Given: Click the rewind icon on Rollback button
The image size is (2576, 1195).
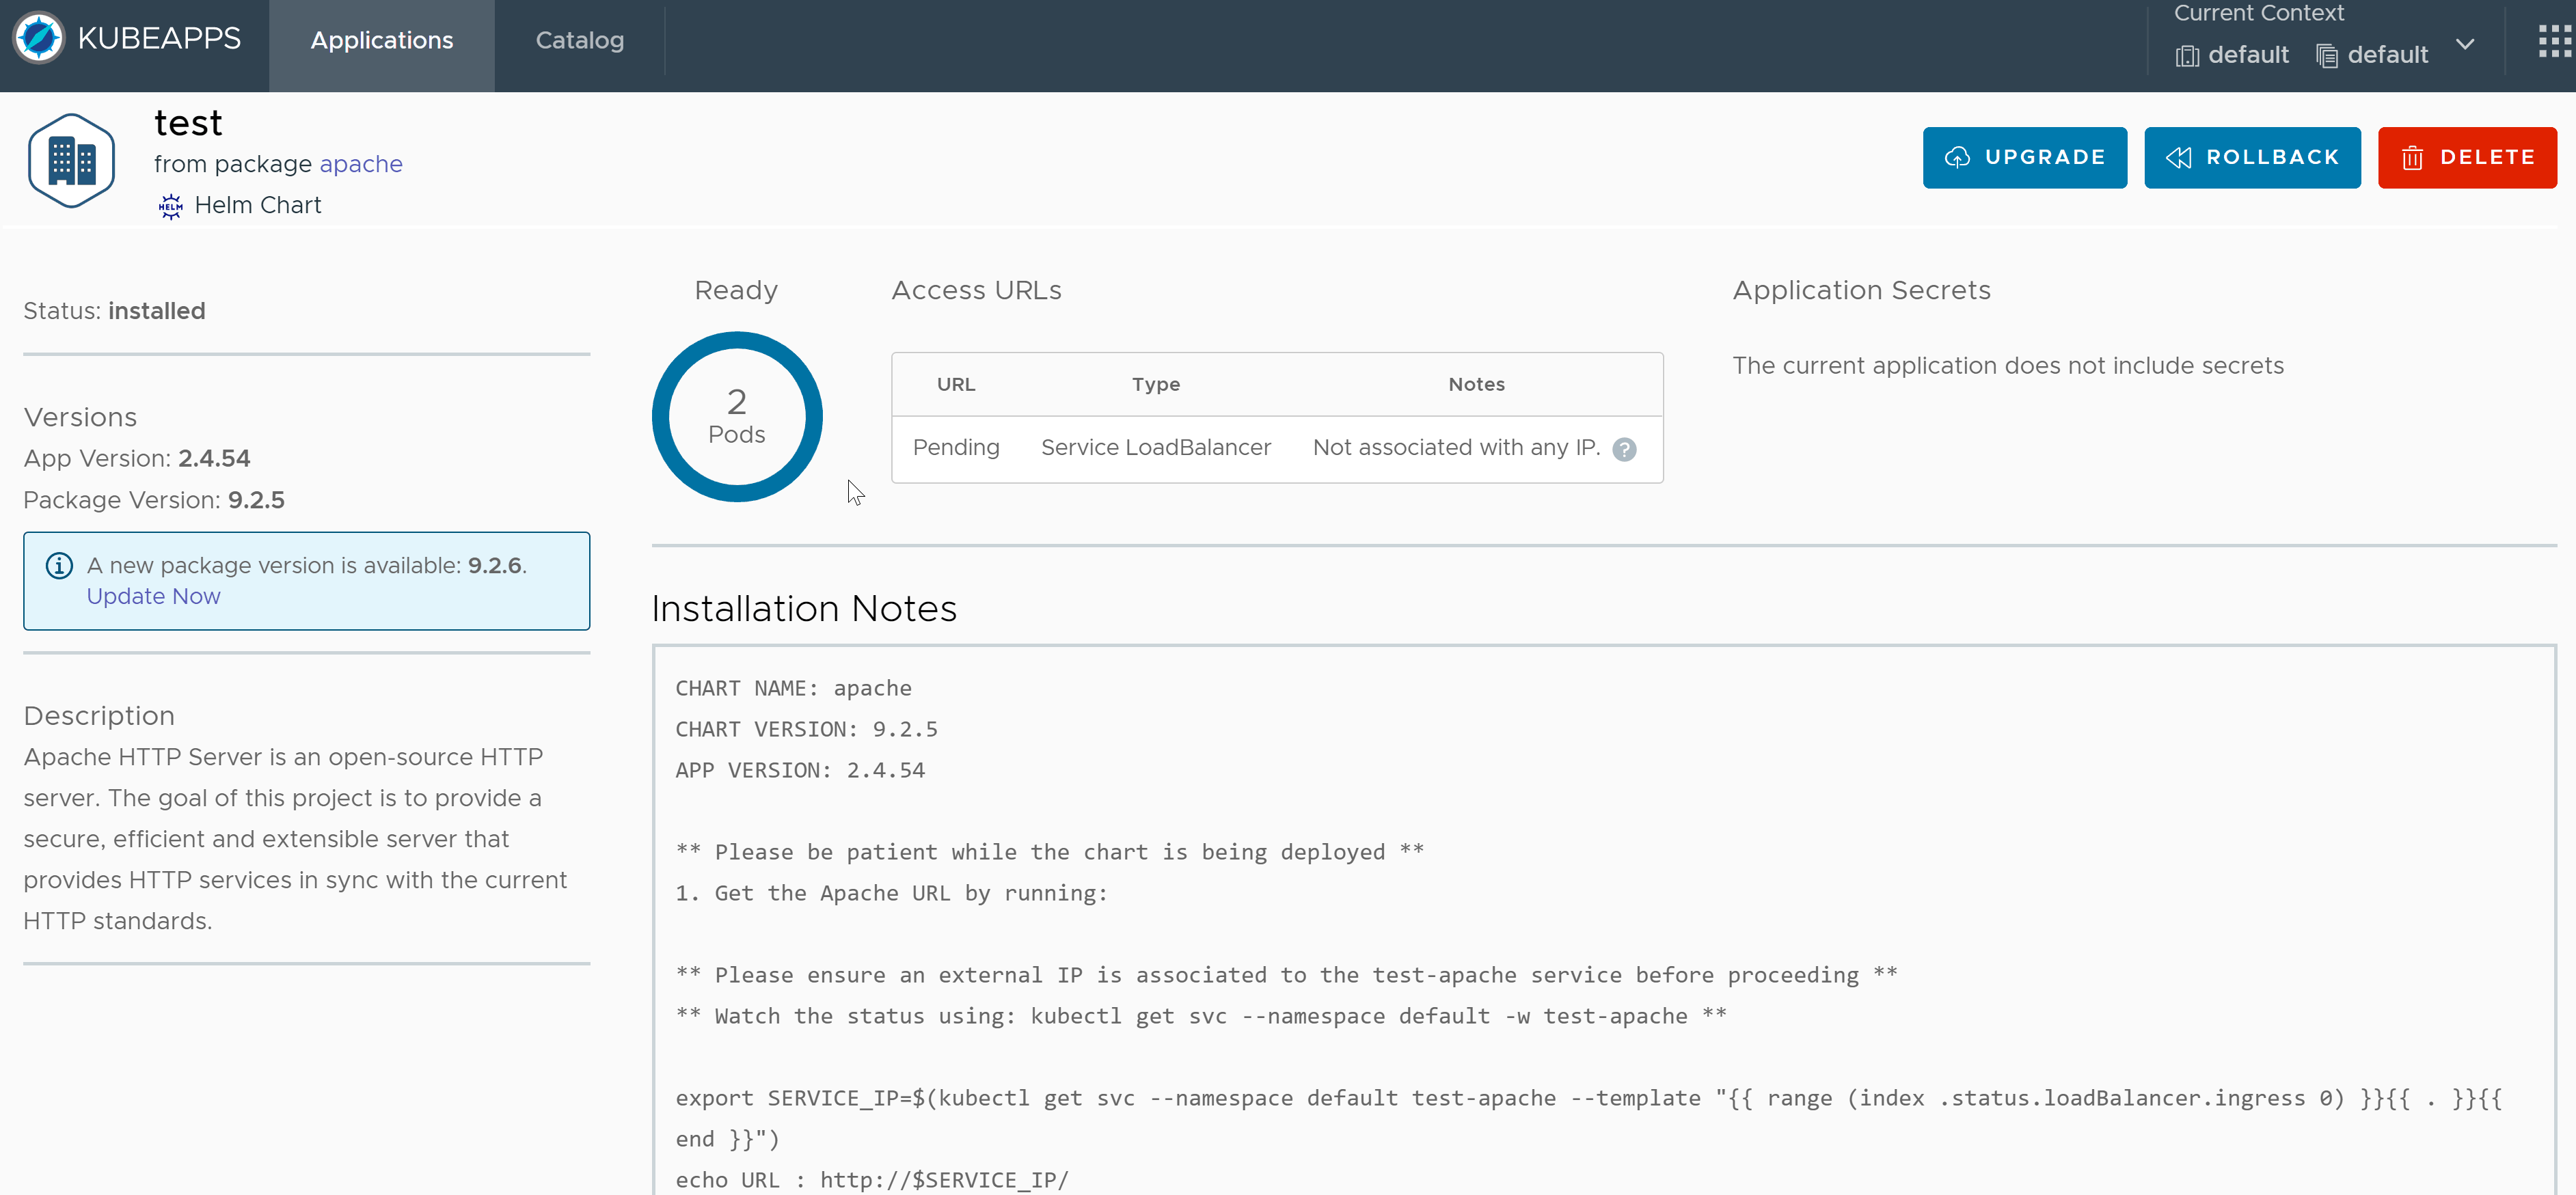Looking at the screenshot, I should pyautogui.click(x=2179, y=157).
